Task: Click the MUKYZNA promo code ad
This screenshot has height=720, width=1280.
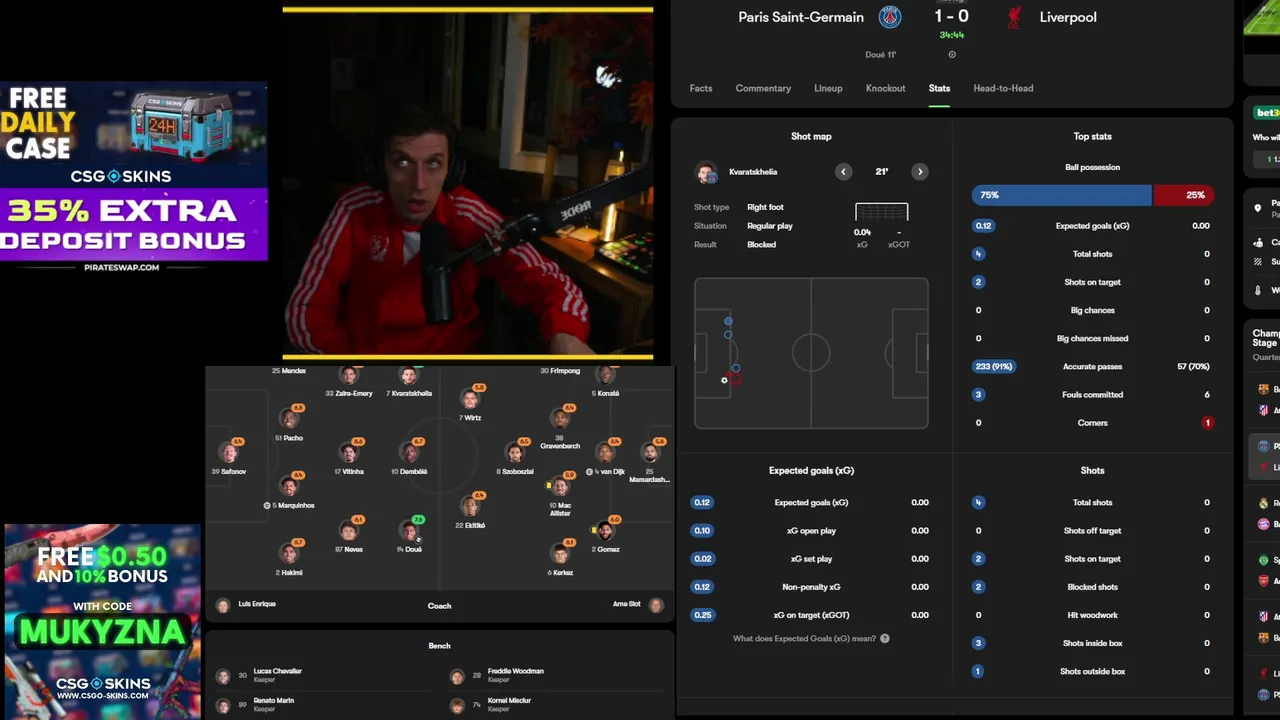Action: click(x=102, y=620)
